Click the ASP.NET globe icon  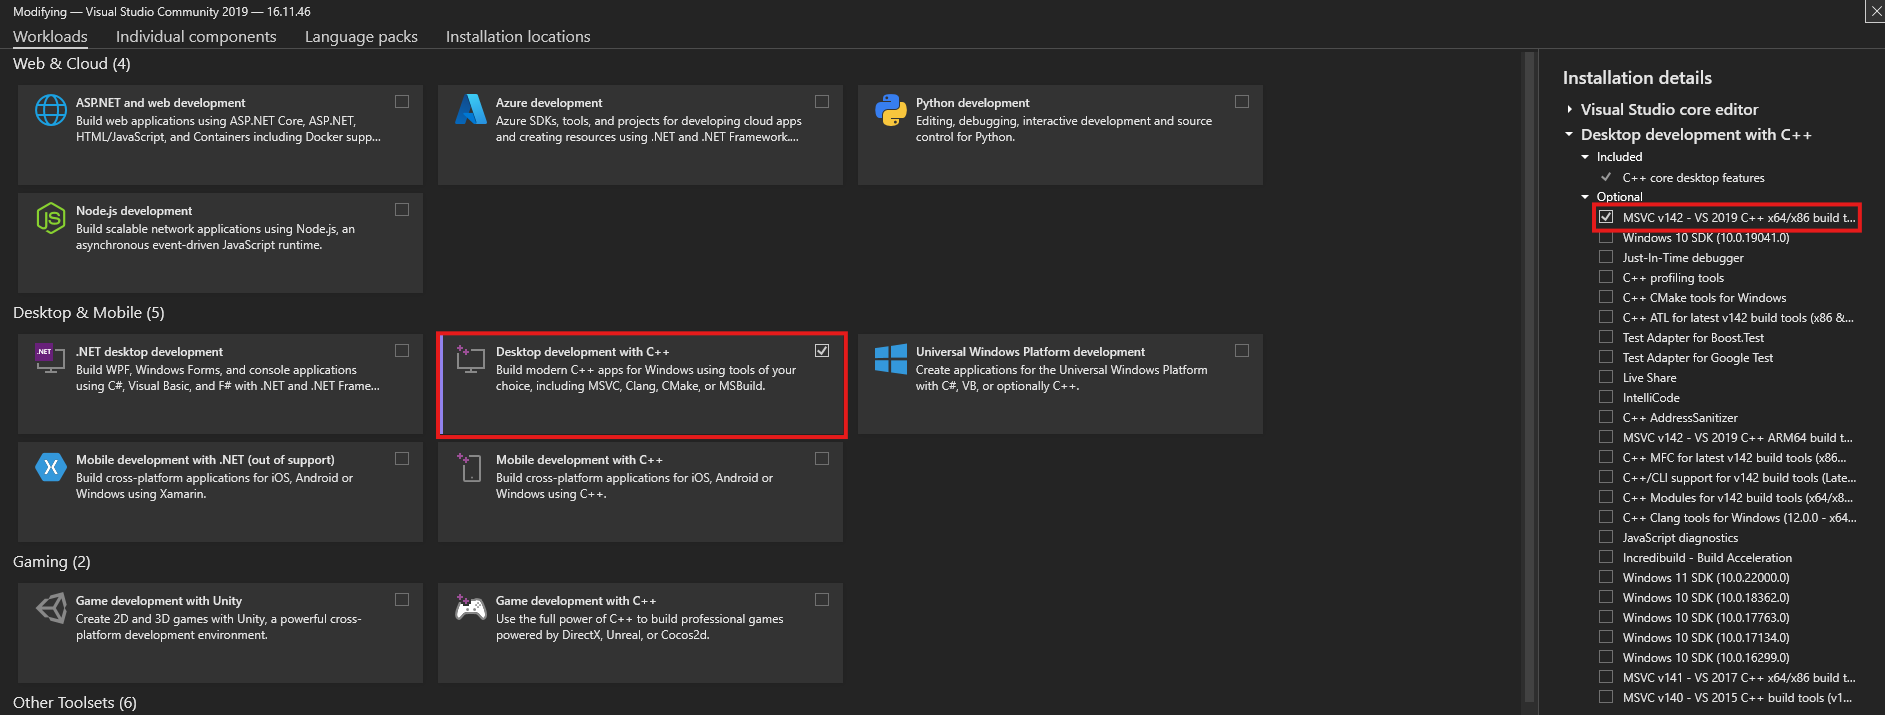(51, 110)
